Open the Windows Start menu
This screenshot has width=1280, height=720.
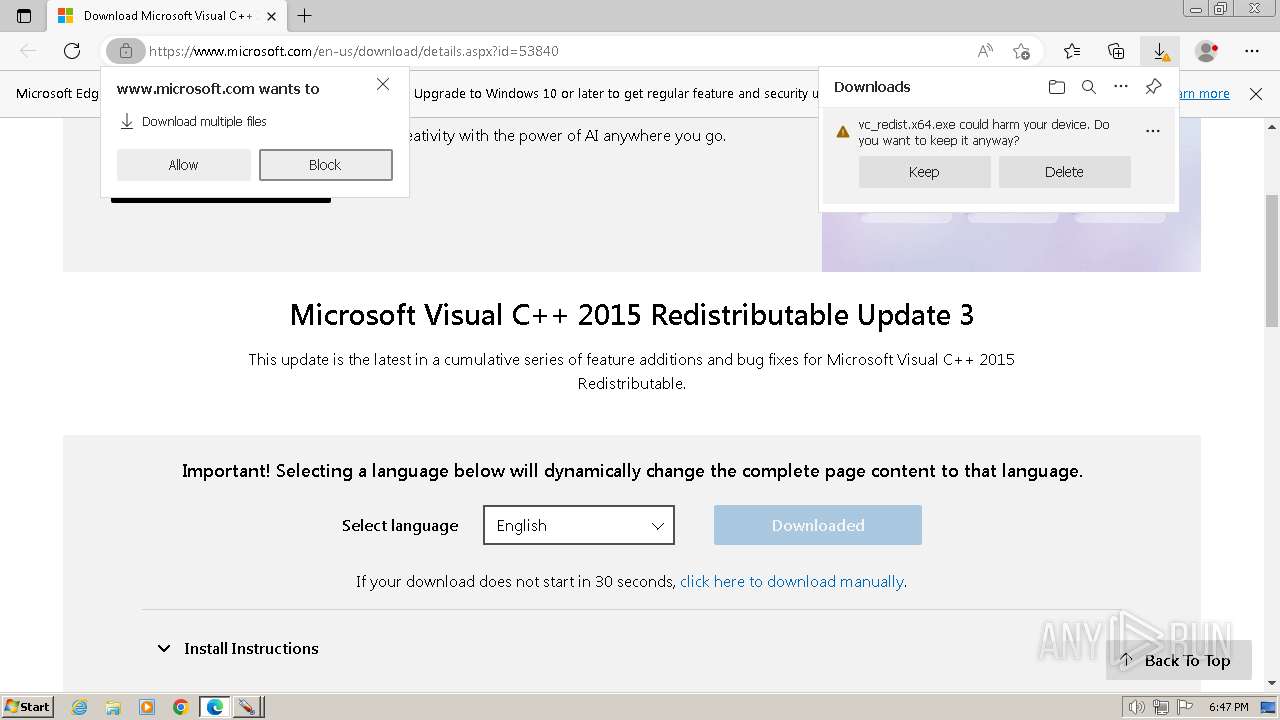click(28, 707)
